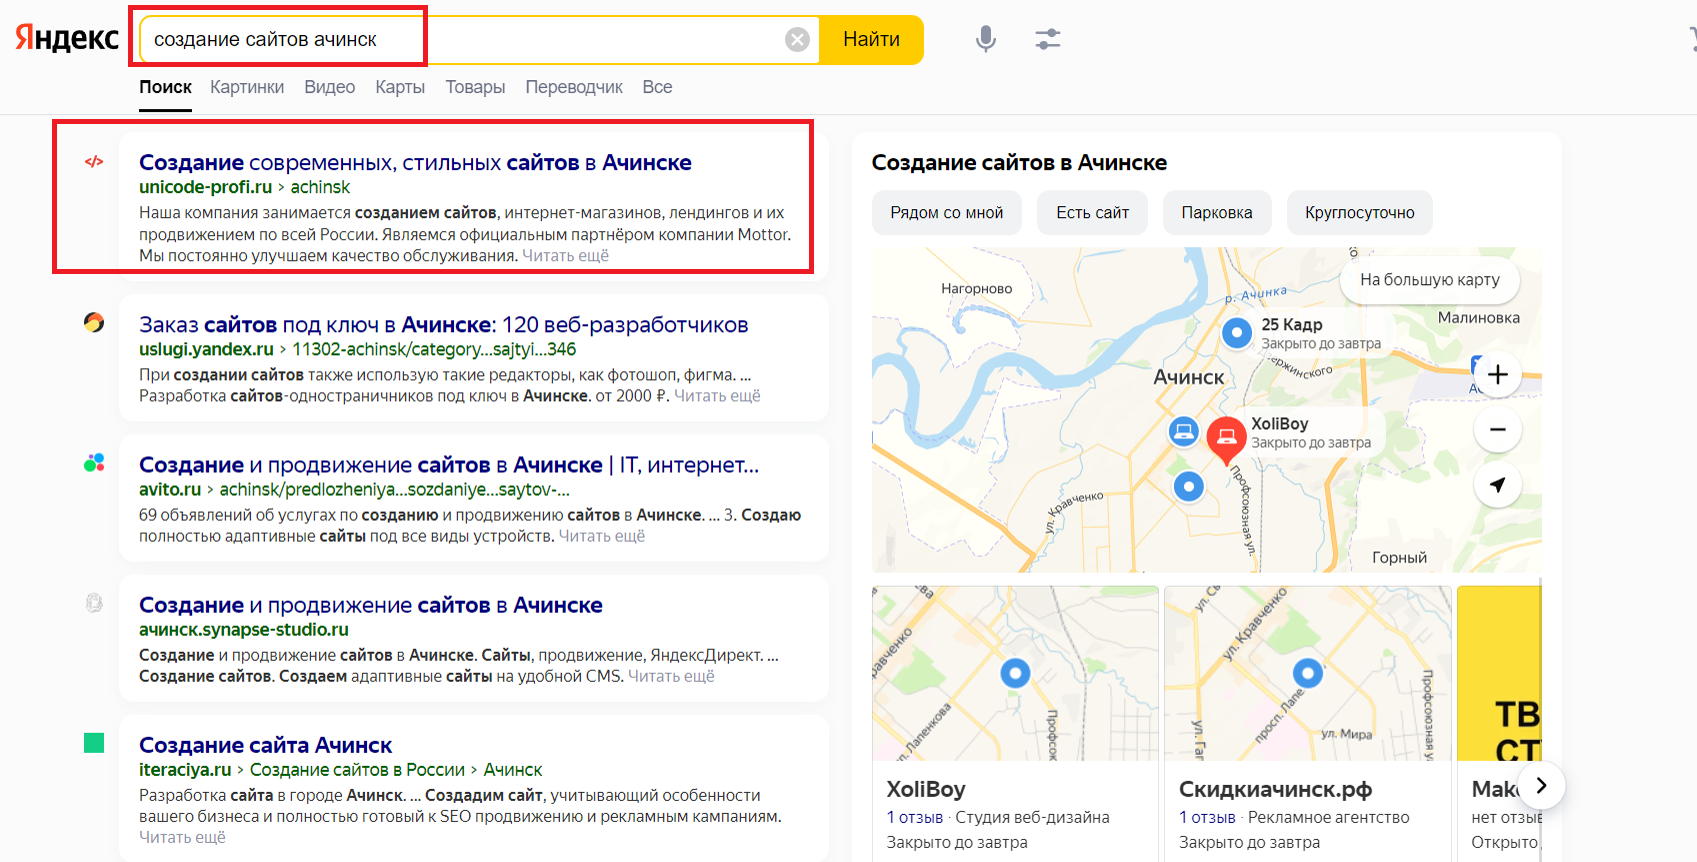Switch to the Поиск tab
The image size is (1697, 862).
click(x=165, y=87)
